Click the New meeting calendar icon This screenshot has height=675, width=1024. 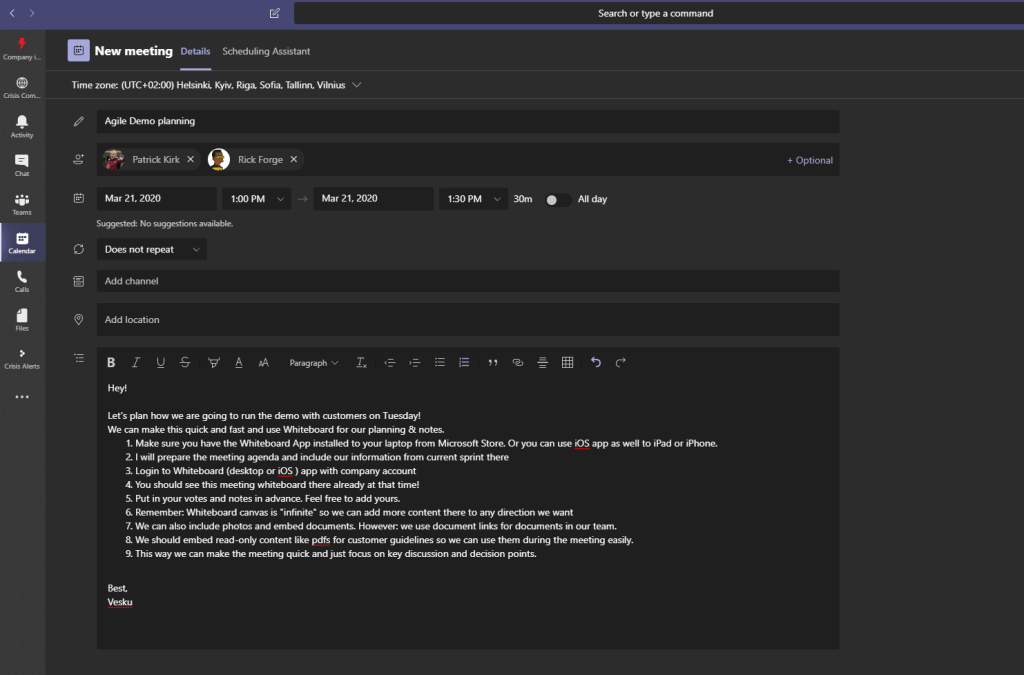coord(78,50)
